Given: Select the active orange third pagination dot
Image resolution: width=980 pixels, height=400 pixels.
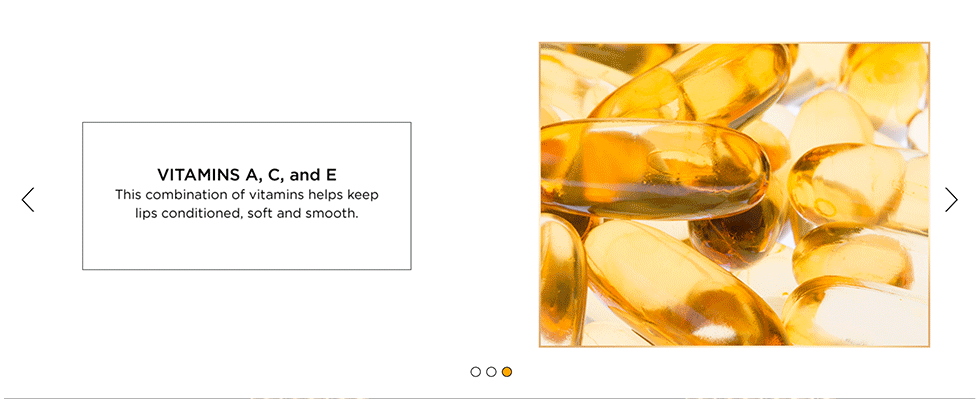Looking at the screenshot, I should (x=507, y=372).
